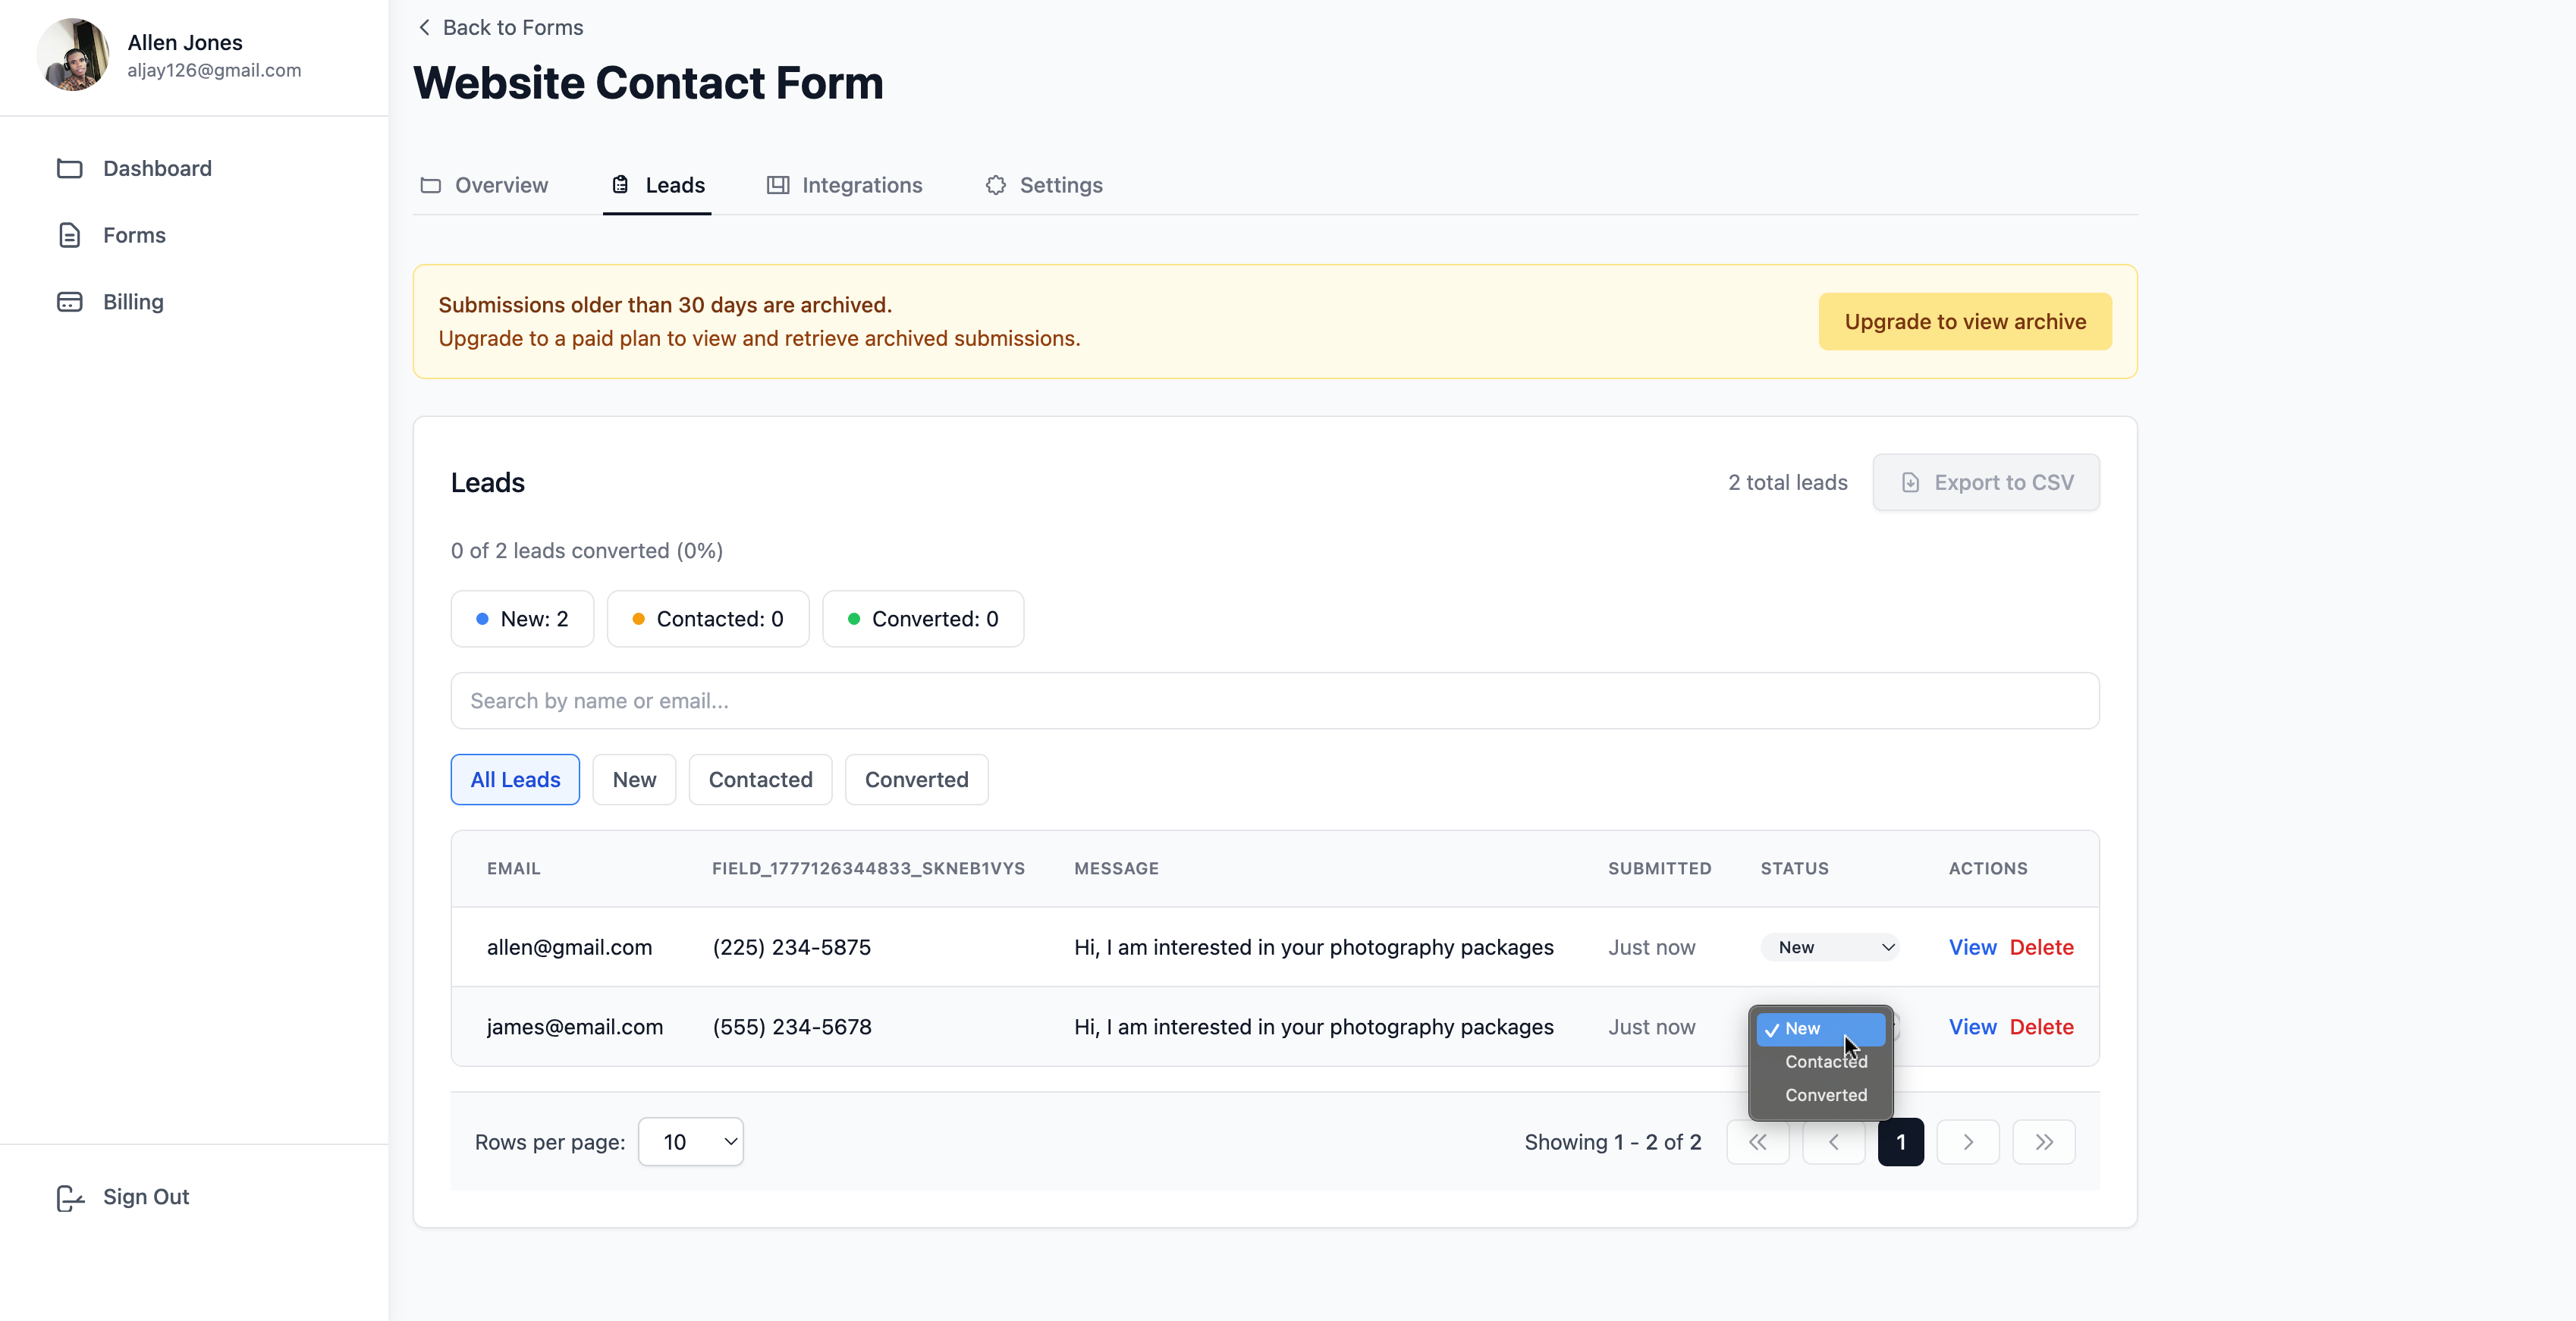Image resolution: width=2576 pixels, height=1321 pixels.
Task: Click the Upgrade to view archive button
Action: [1965, 321]
